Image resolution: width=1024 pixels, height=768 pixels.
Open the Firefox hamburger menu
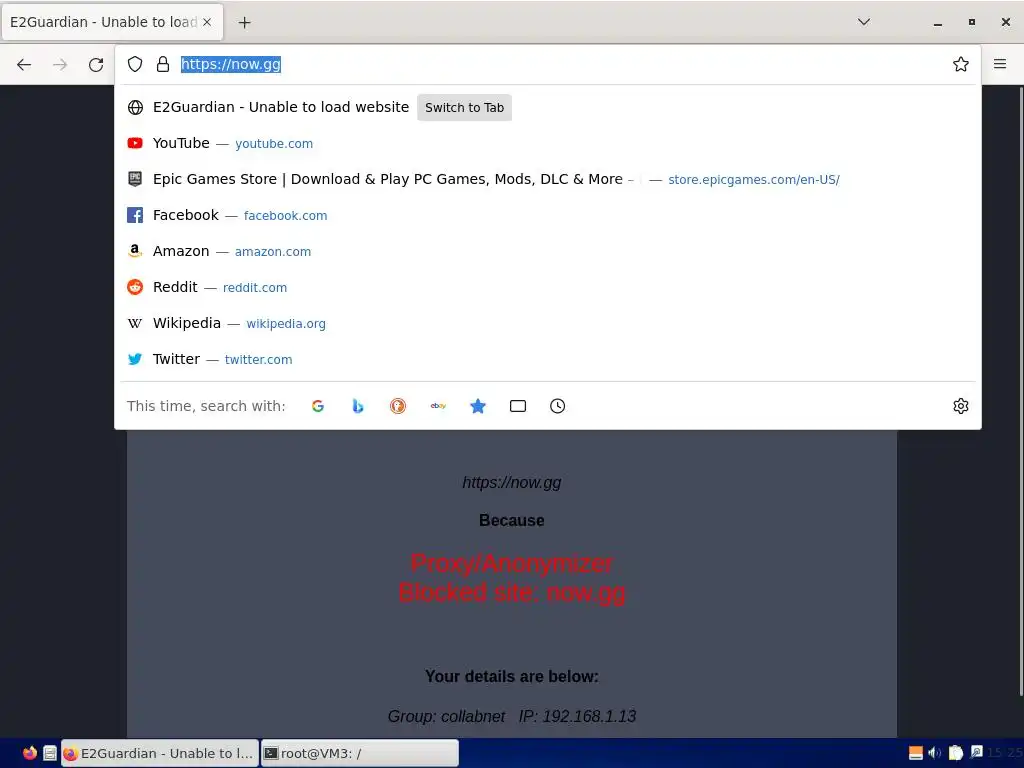point(1000,64)
